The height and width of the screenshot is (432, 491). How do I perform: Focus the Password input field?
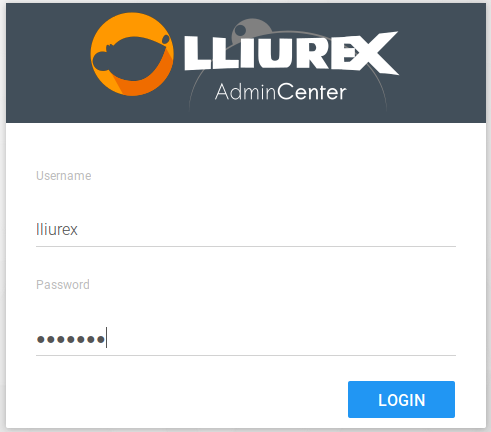point(246,339)
